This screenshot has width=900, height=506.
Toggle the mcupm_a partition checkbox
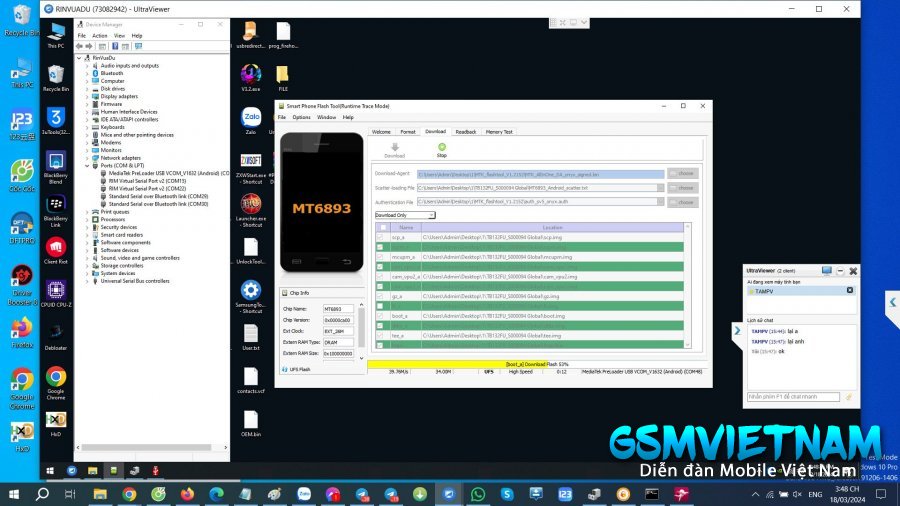pyautogui.click(x=379, y=257)
